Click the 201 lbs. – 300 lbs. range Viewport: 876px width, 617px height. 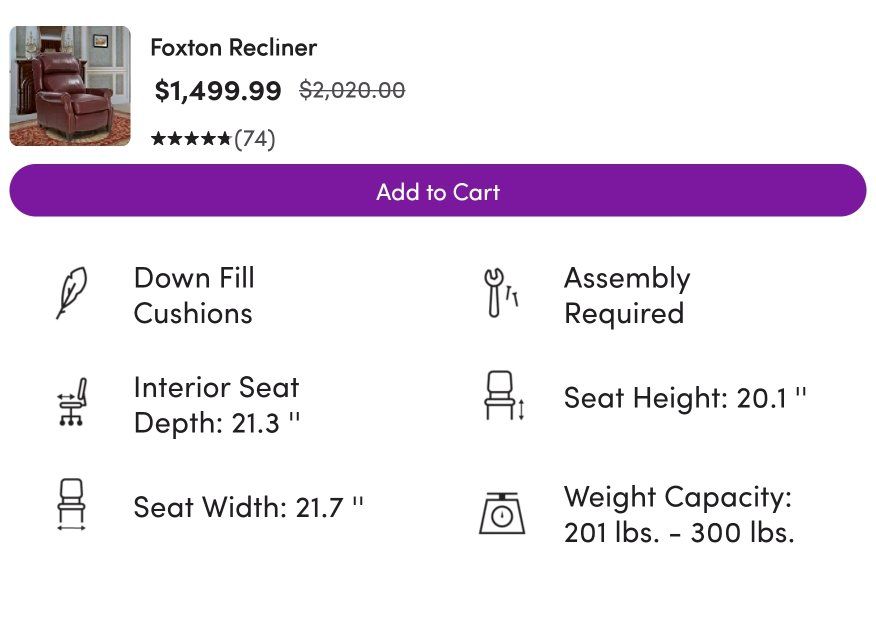click(679, 532)
